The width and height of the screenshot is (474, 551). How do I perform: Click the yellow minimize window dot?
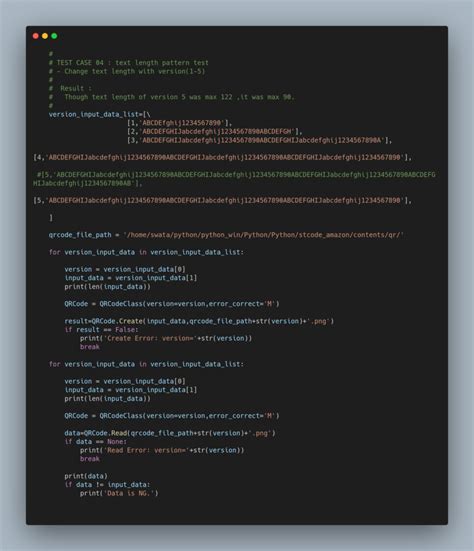point(45,36)
